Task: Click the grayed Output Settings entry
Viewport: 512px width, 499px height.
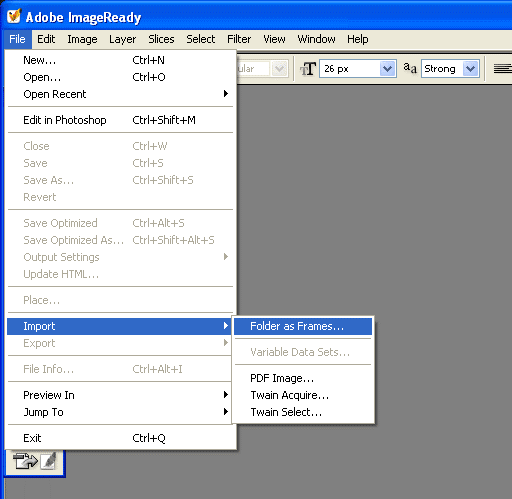Action: click(120, 257)
